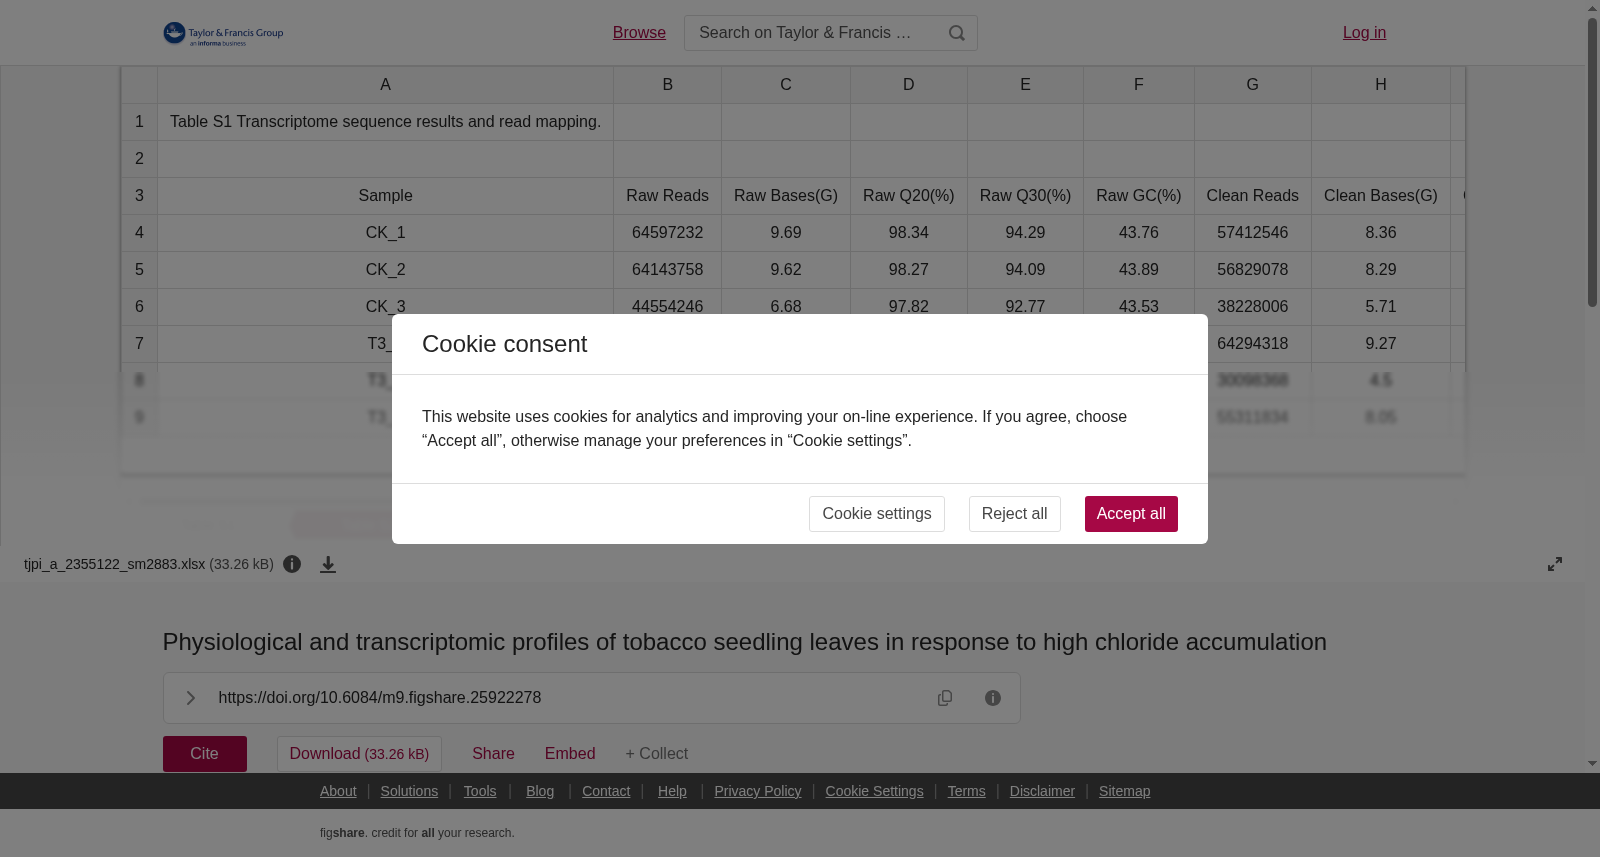Open Help footer link

pyautogui.click(x=672, y=791)
